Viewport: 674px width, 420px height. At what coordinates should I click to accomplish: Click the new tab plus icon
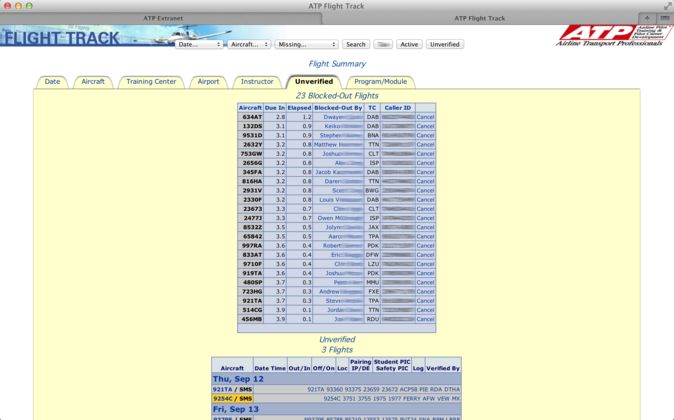click(648, 18)
